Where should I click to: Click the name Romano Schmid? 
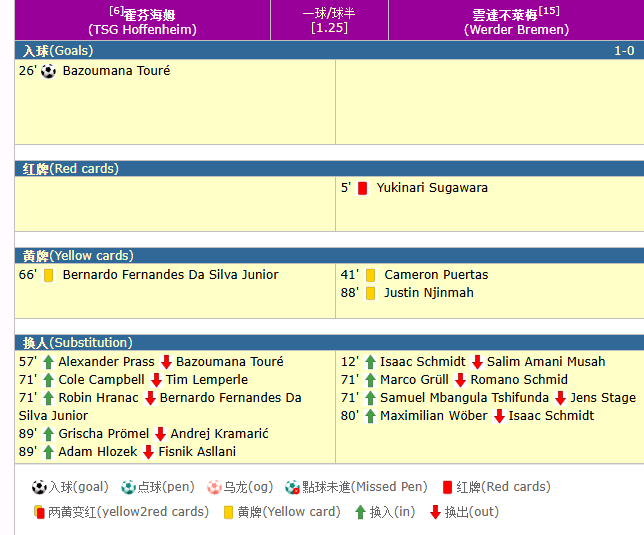click(519, 380)
